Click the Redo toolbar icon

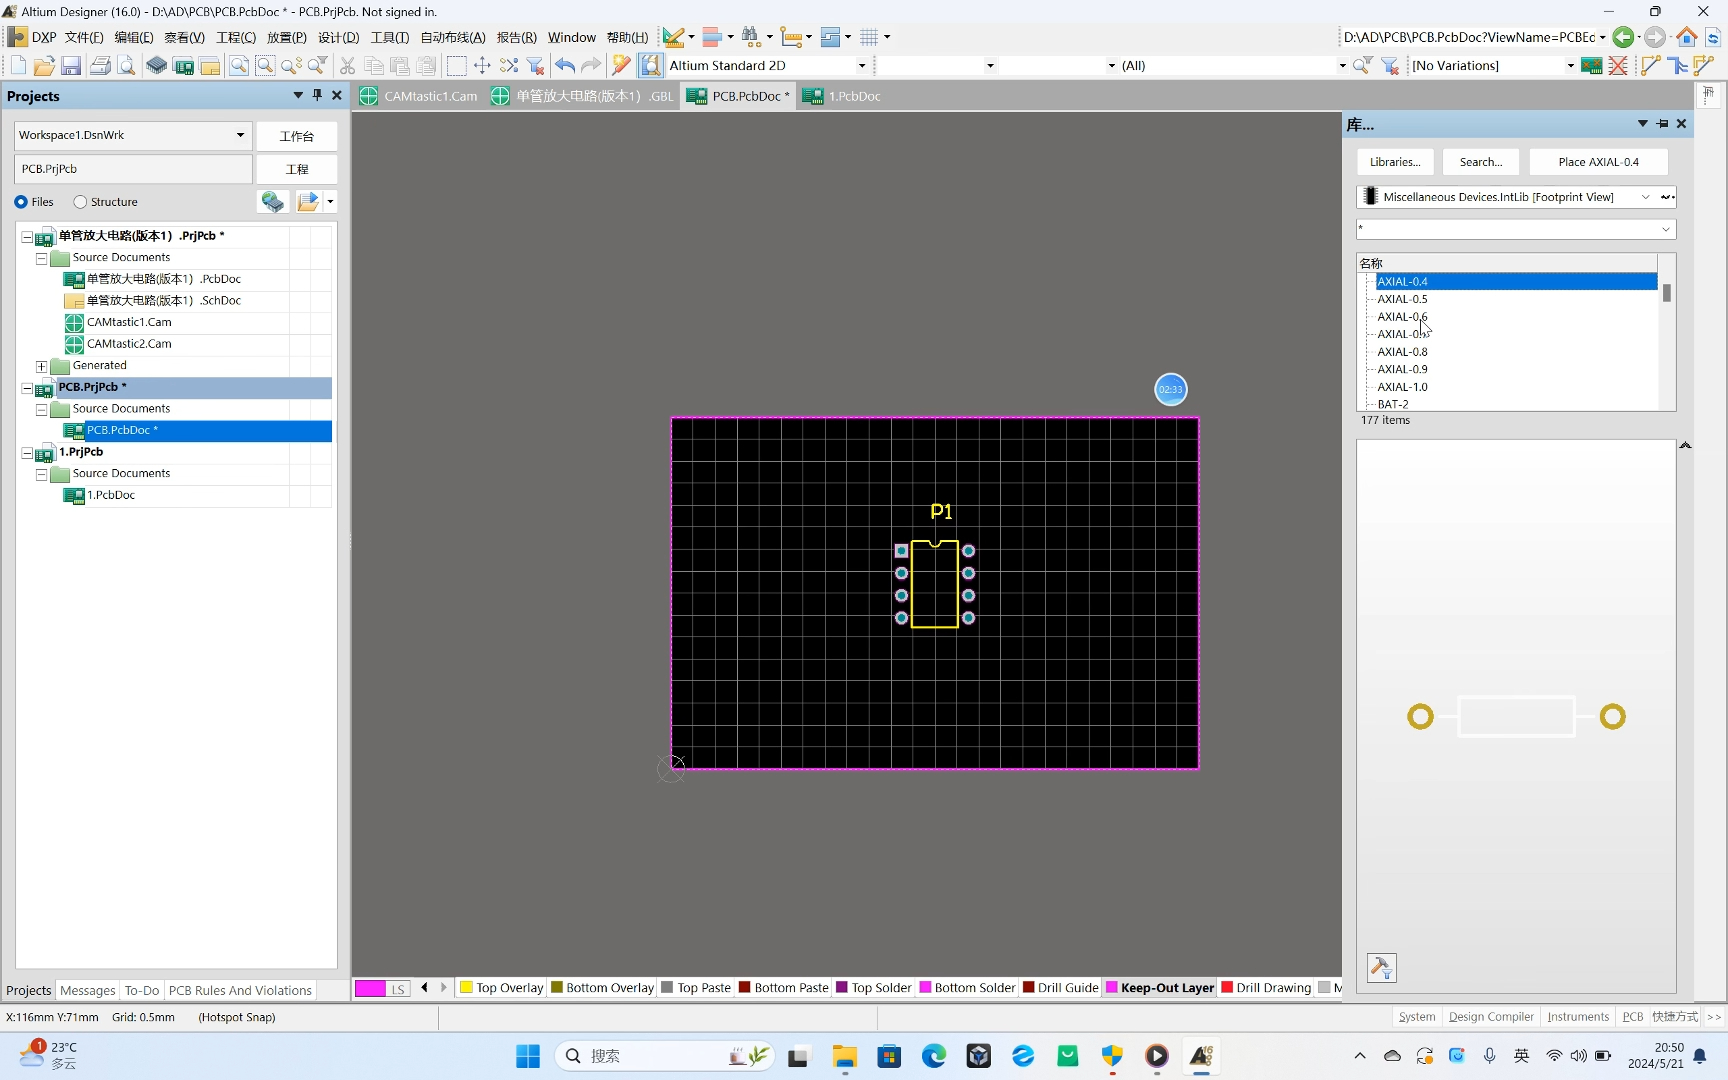[591, 65]
